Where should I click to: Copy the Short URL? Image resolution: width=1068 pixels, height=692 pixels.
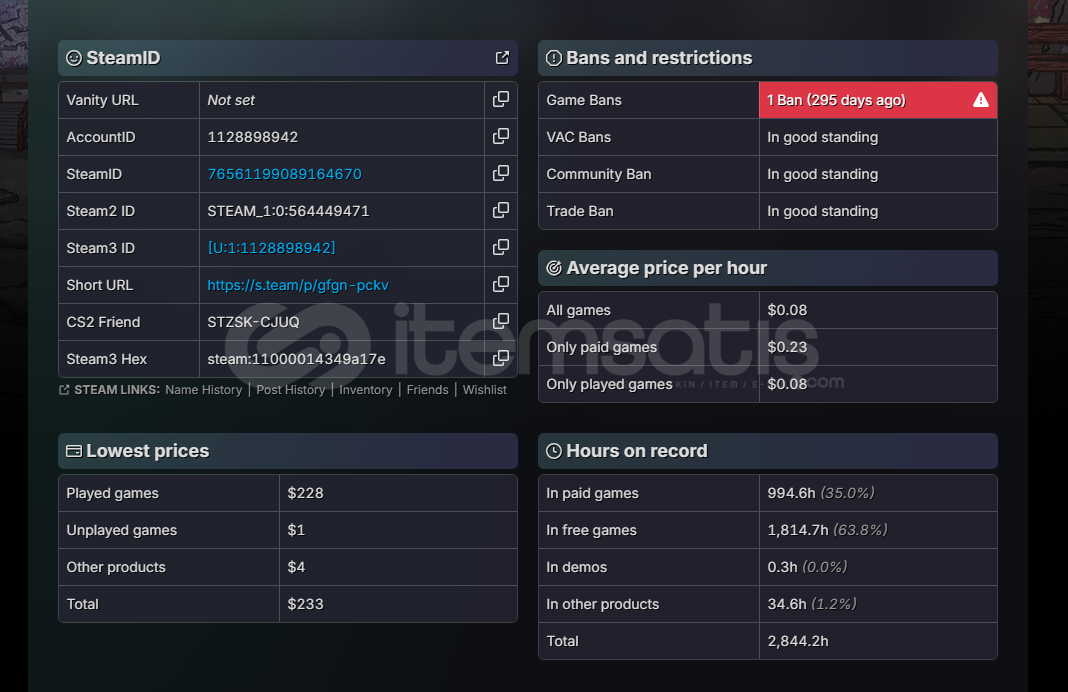[x=501, y=285]
